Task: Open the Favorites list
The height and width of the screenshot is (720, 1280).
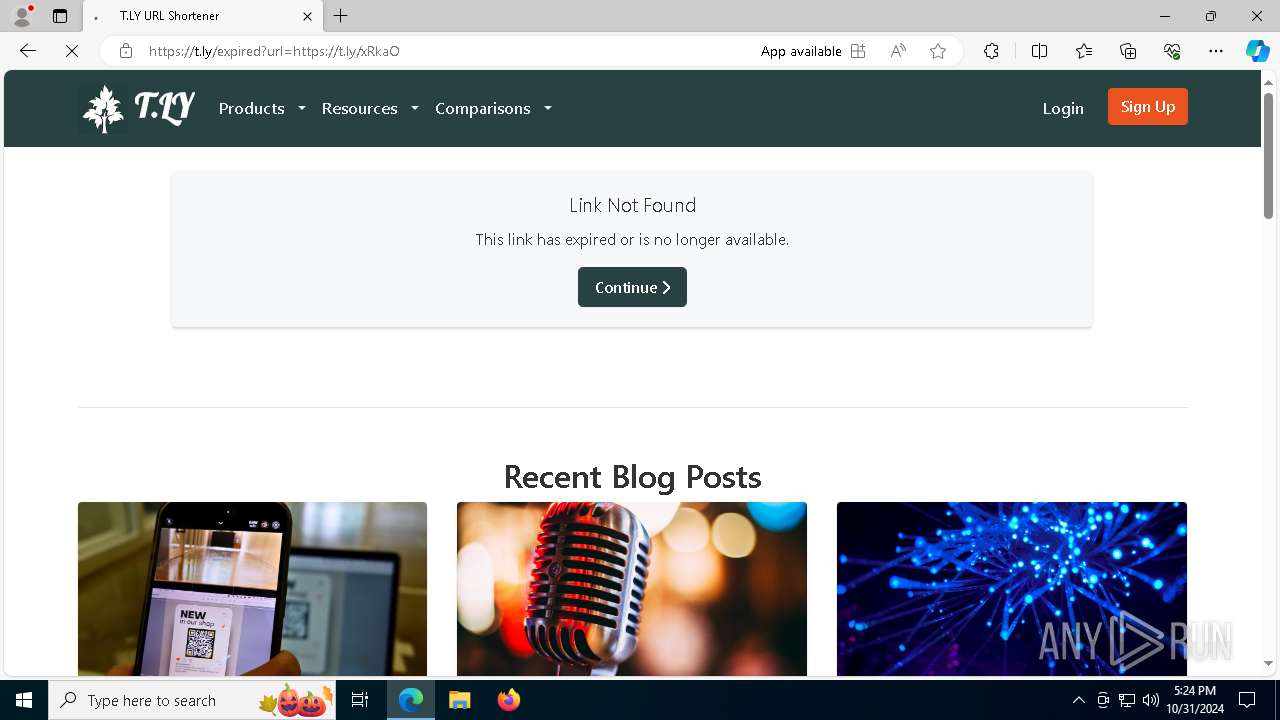Action: (x=1084, y=51)
